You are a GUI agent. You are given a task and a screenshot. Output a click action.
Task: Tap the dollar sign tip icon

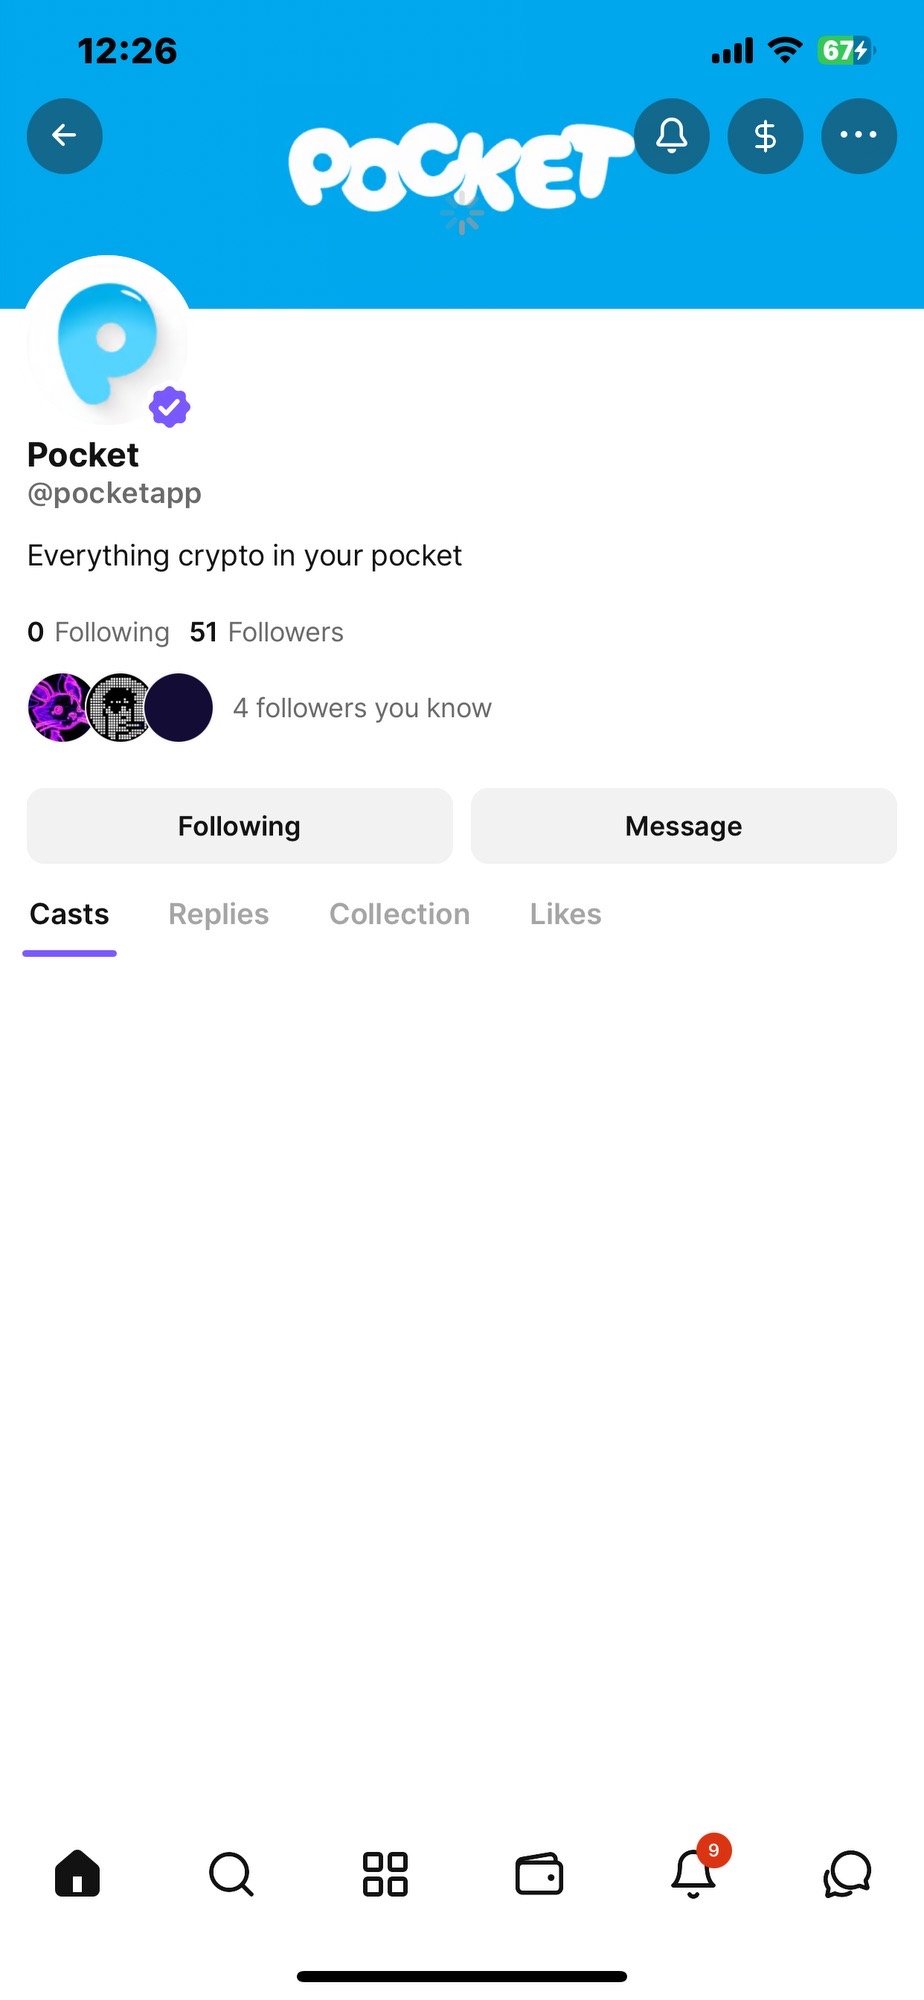tap(765, 136)
